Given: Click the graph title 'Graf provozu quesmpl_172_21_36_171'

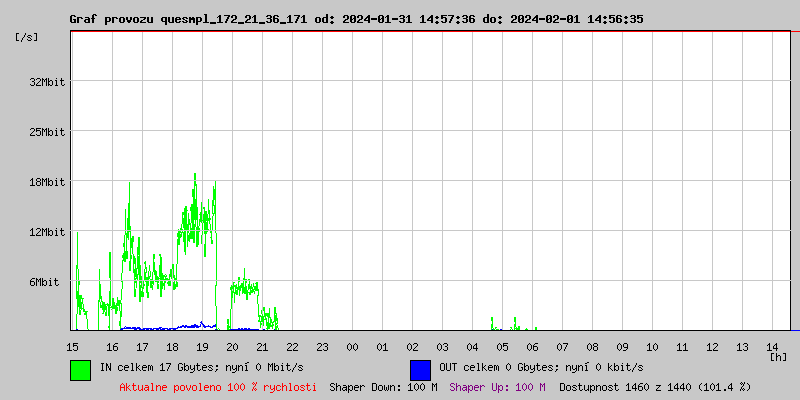Looking at the screenshot, I should 188,20.
